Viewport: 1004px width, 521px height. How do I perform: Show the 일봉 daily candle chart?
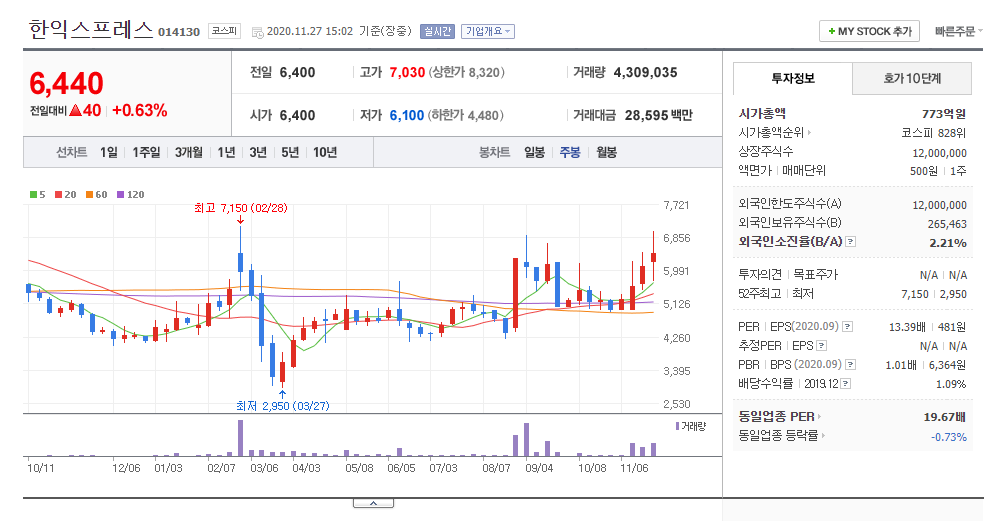(x=534, y=152)
